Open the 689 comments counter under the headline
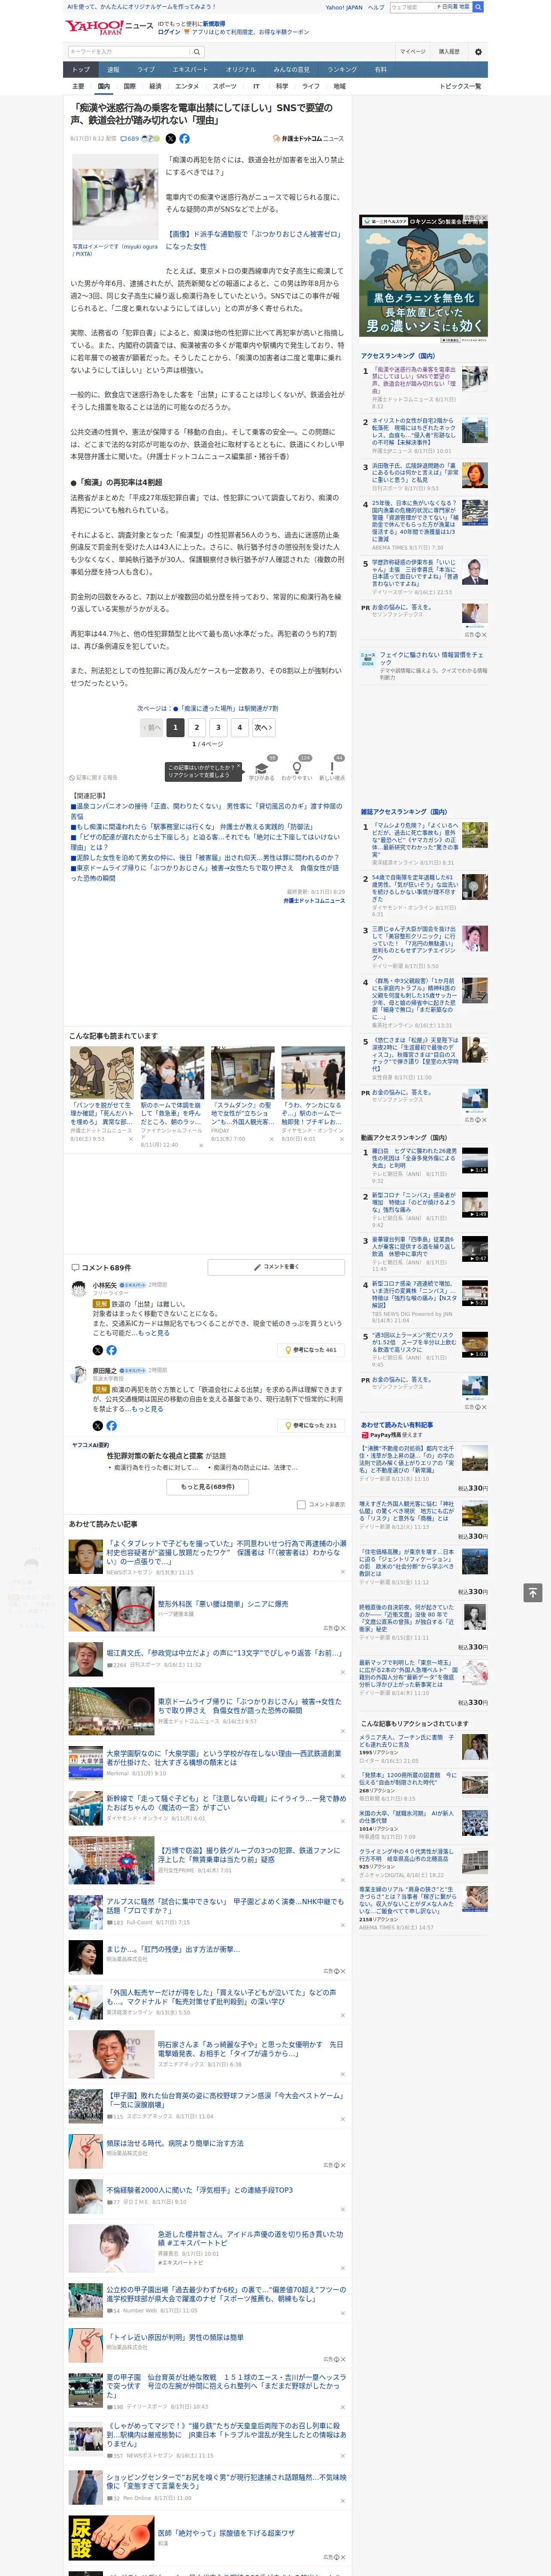Screen dimensions: 551x2576 (x=130, y=139)
